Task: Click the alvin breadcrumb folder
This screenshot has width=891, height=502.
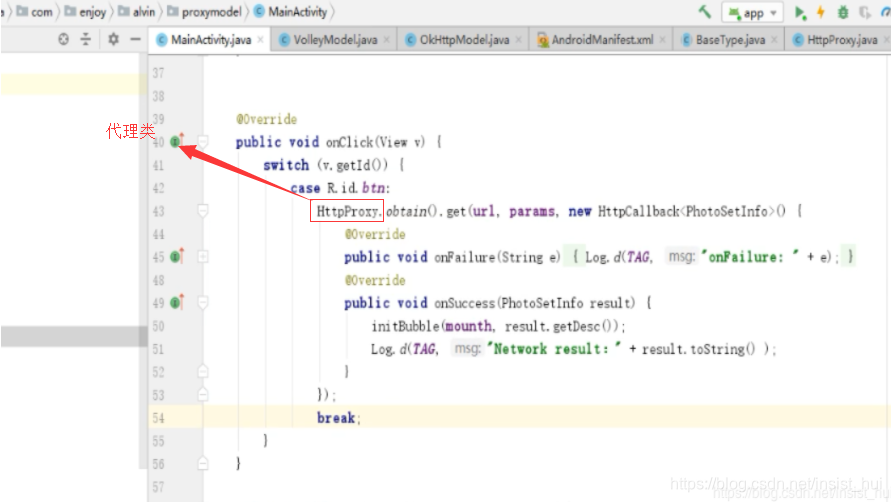Action: [136, 12]
